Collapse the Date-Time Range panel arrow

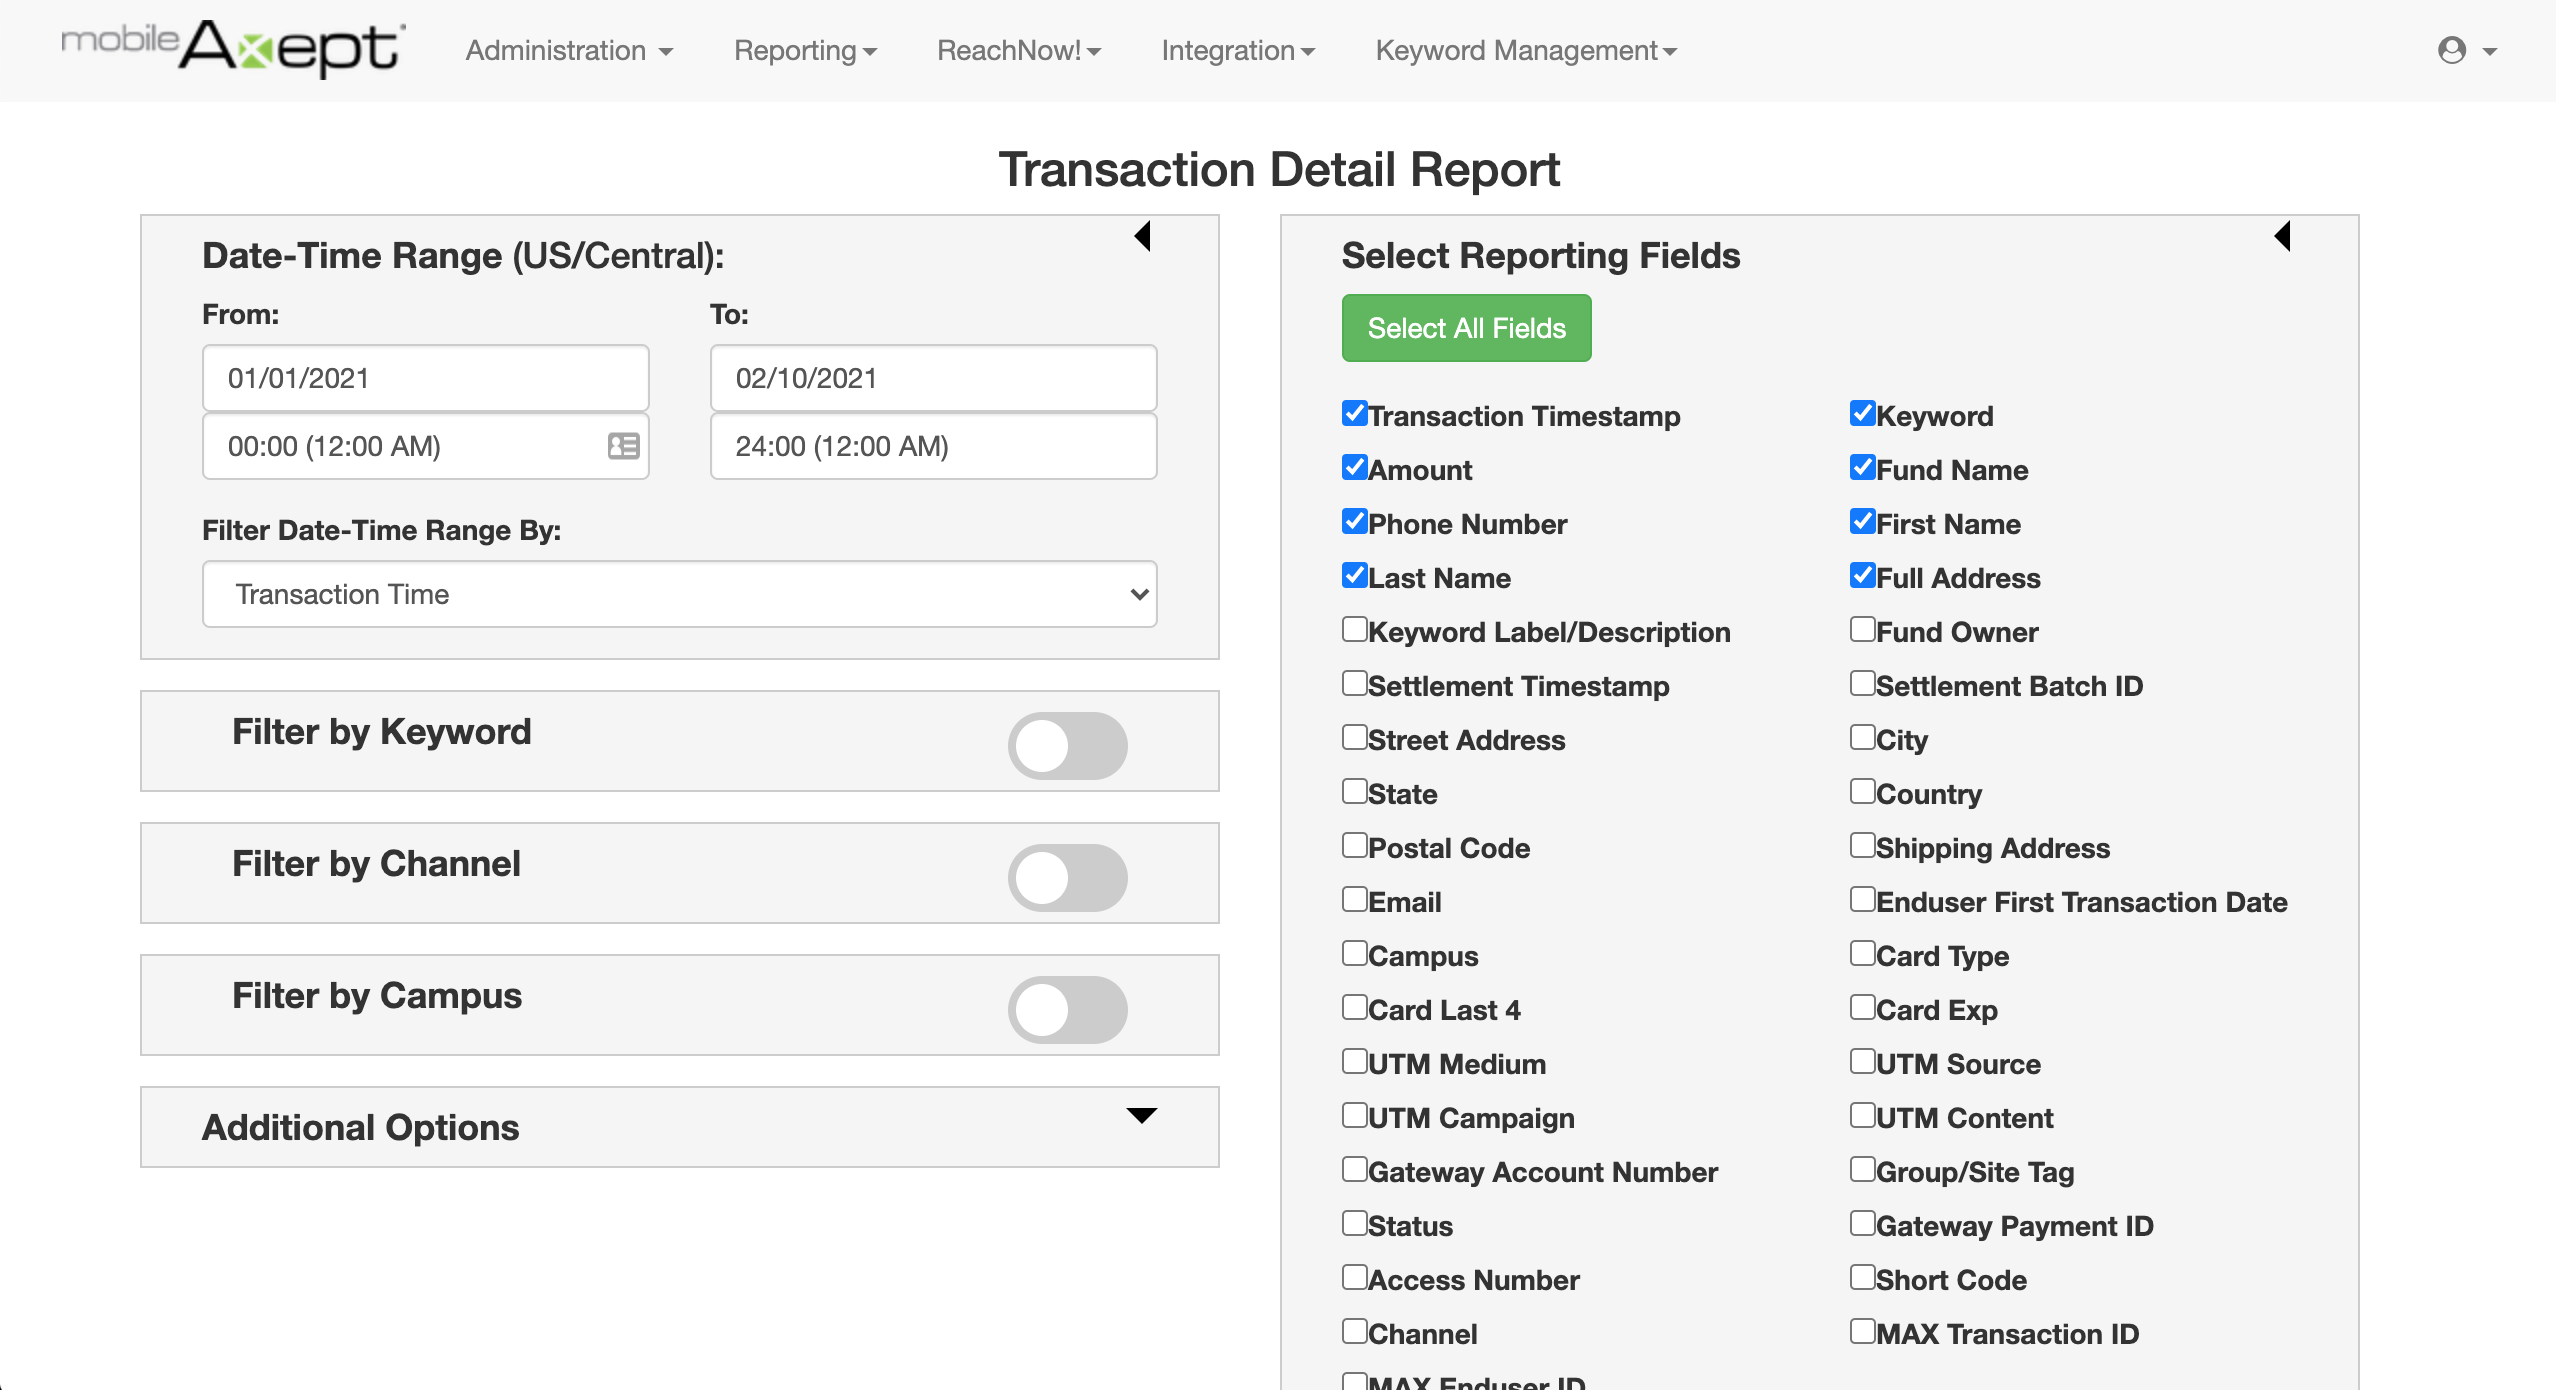(1143, 237)
